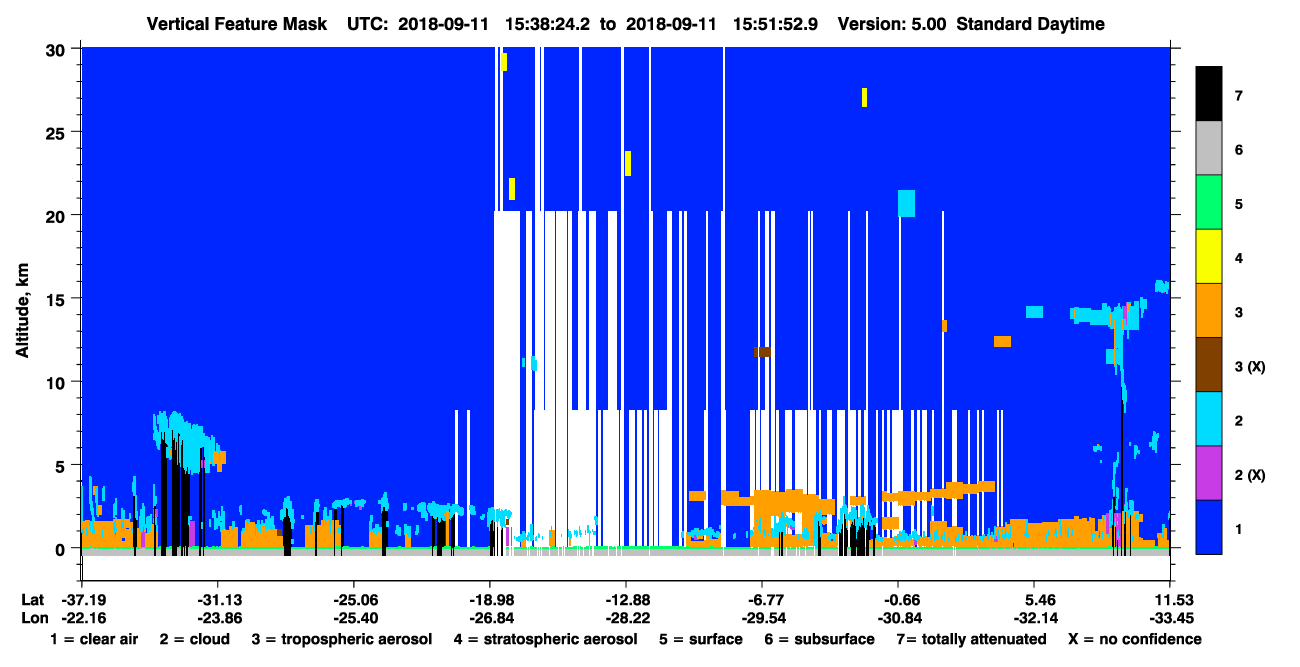Click the colorbar label '3 (X)'
1300x667 pixels.
click(x=1250, y=366)
